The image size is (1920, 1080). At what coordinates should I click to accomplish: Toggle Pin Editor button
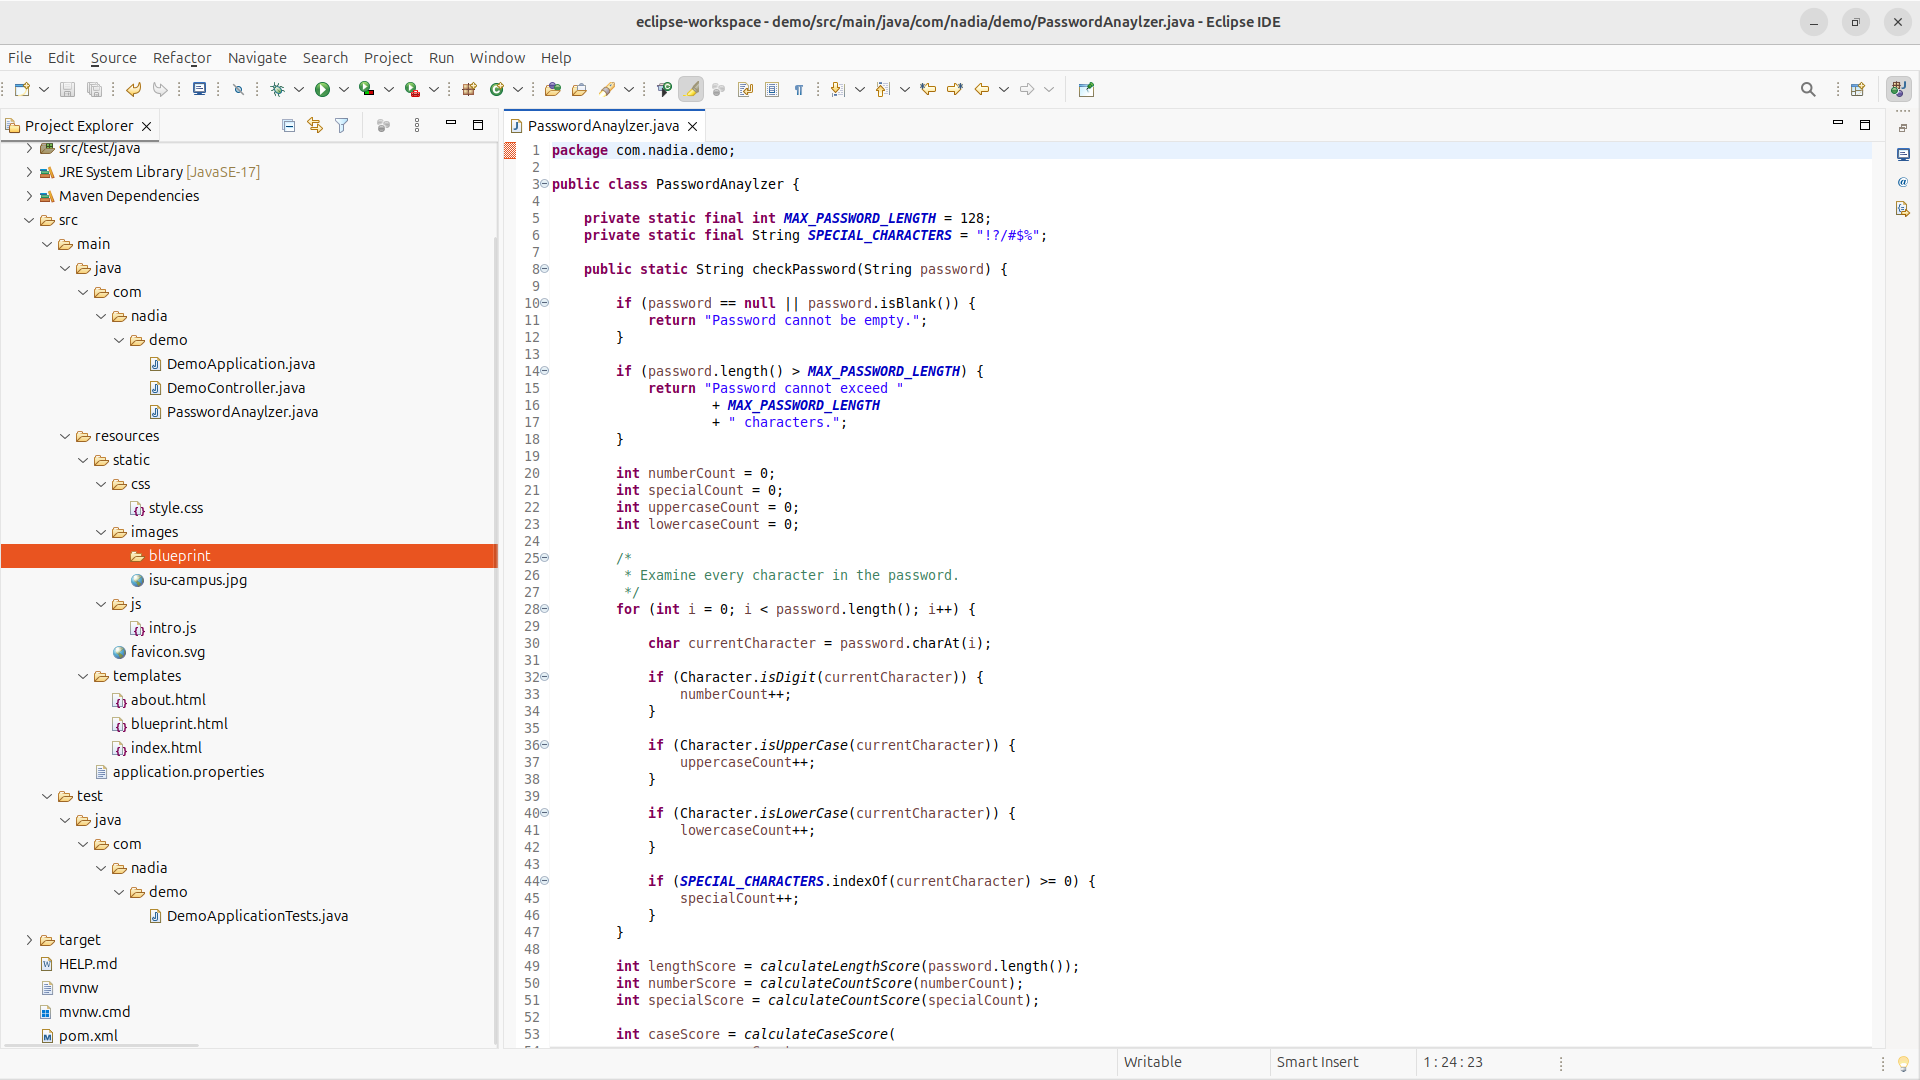[x=1087, y=90]
